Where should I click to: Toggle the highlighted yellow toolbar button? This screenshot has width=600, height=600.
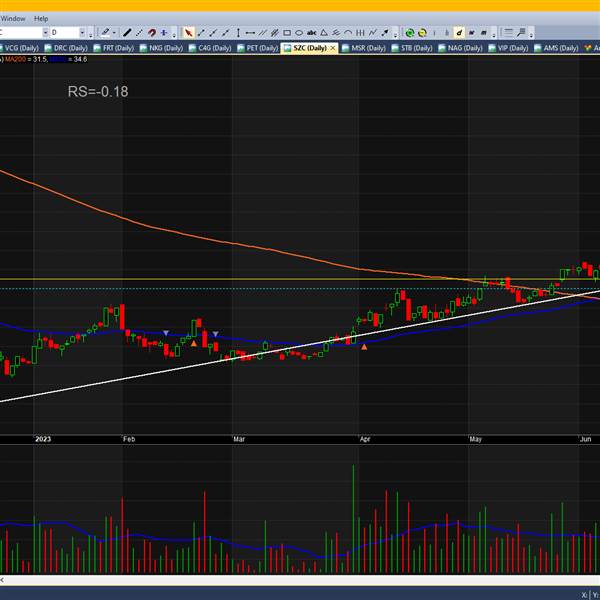coord(459,33)
